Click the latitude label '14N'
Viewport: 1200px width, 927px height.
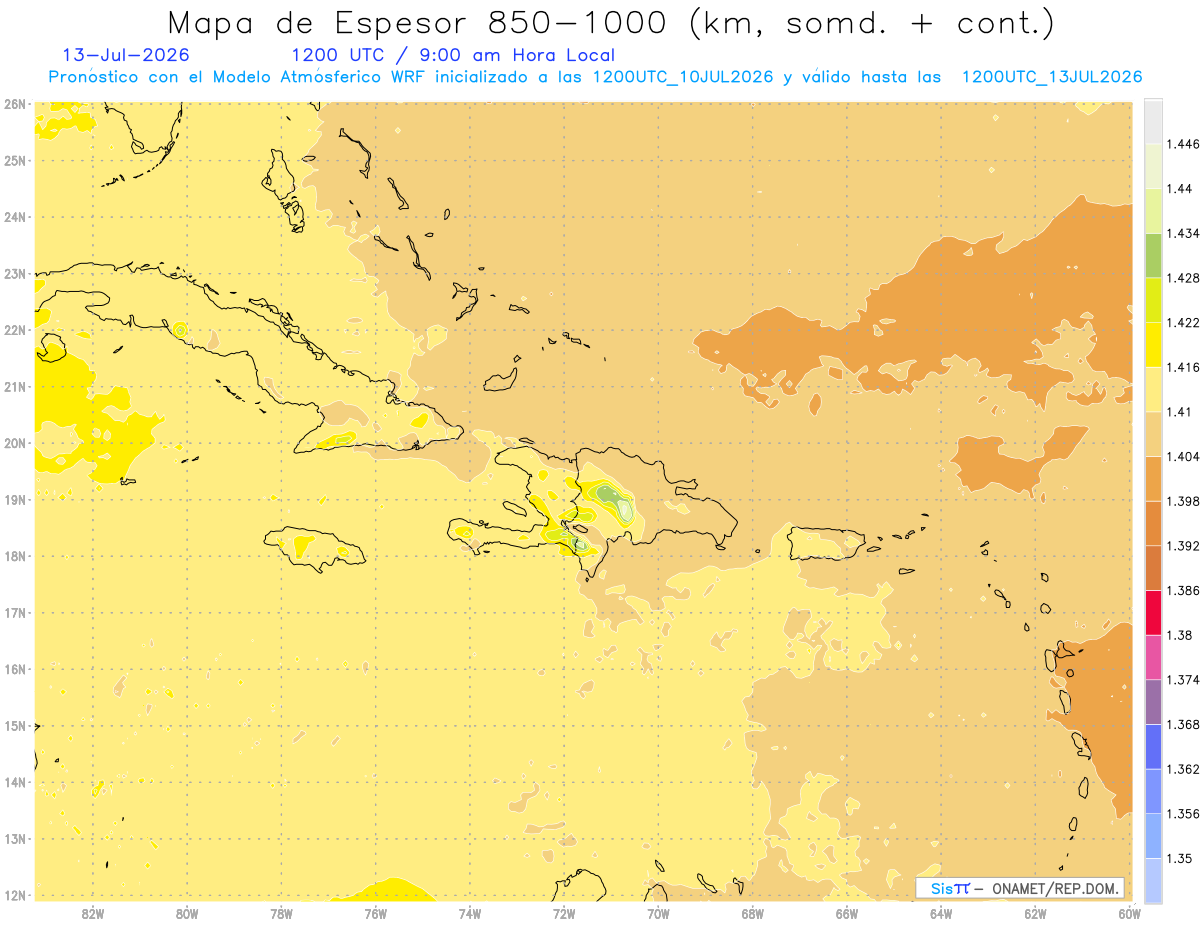[15, 782]
